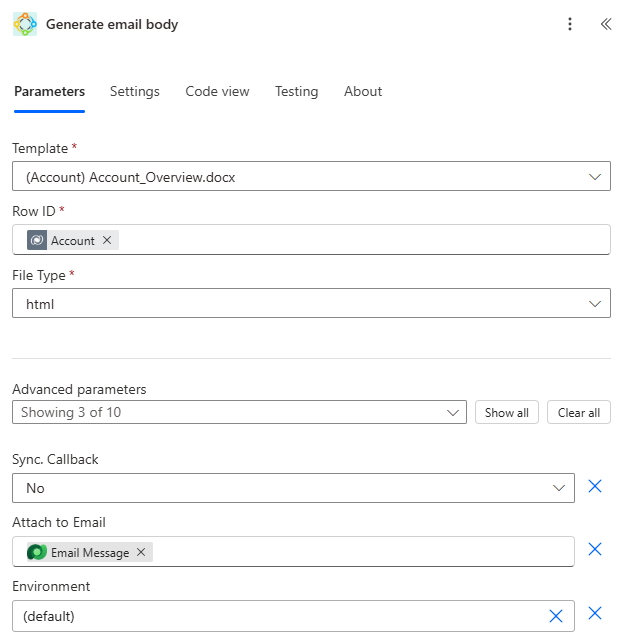Click the Email Message token icon
This screenshot has width=619, height=643.
[37, 552]
